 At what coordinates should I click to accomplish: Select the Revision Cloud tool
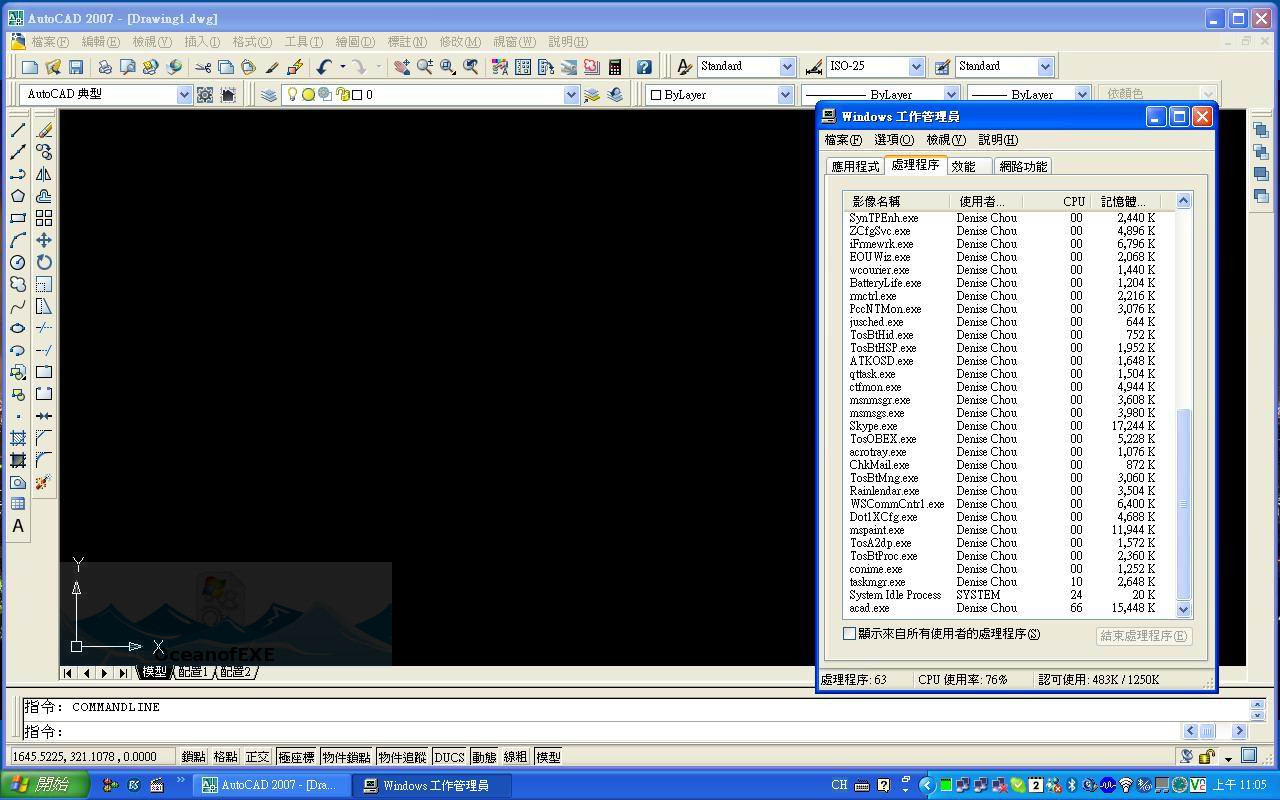[18, 284]
